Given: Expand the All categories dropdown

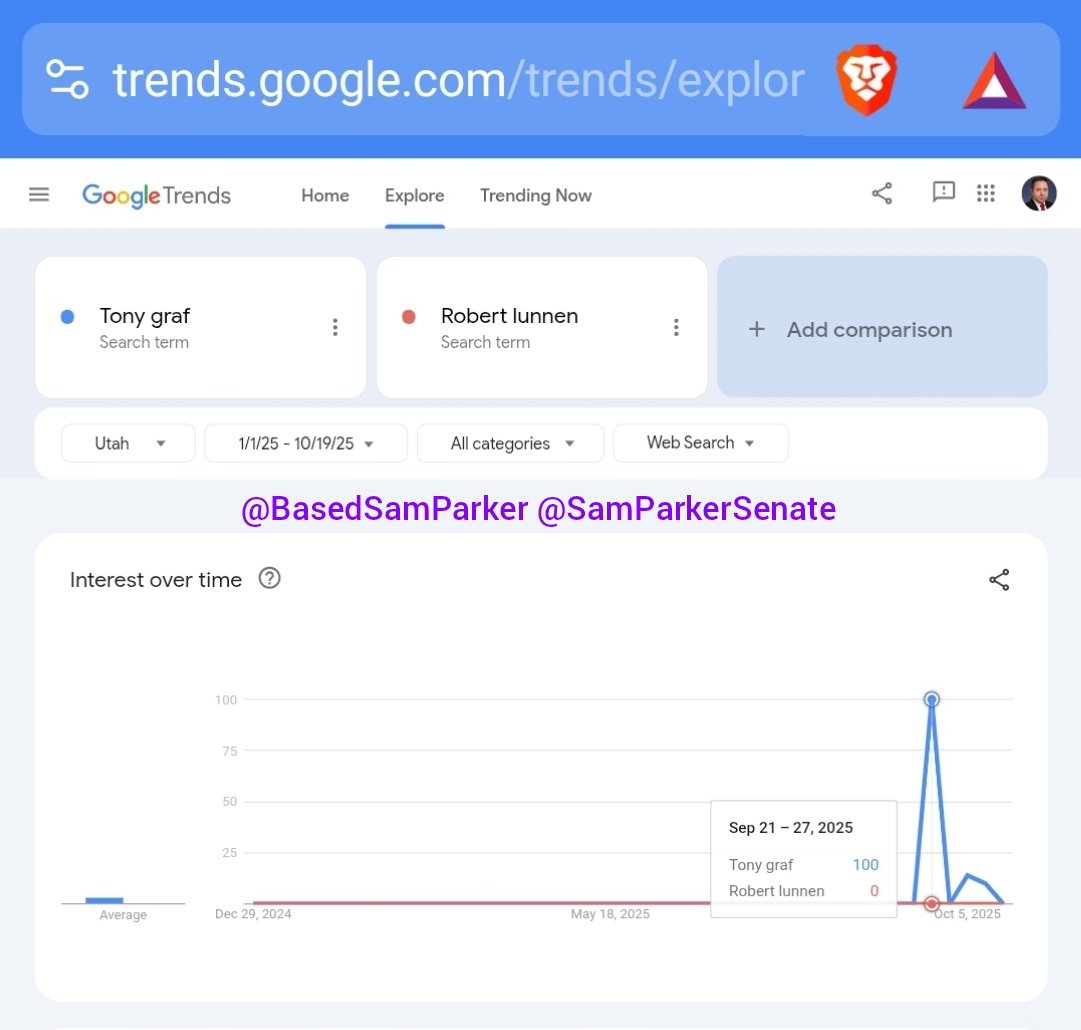Looking at the screenshot, I should (x=510, y=443).
